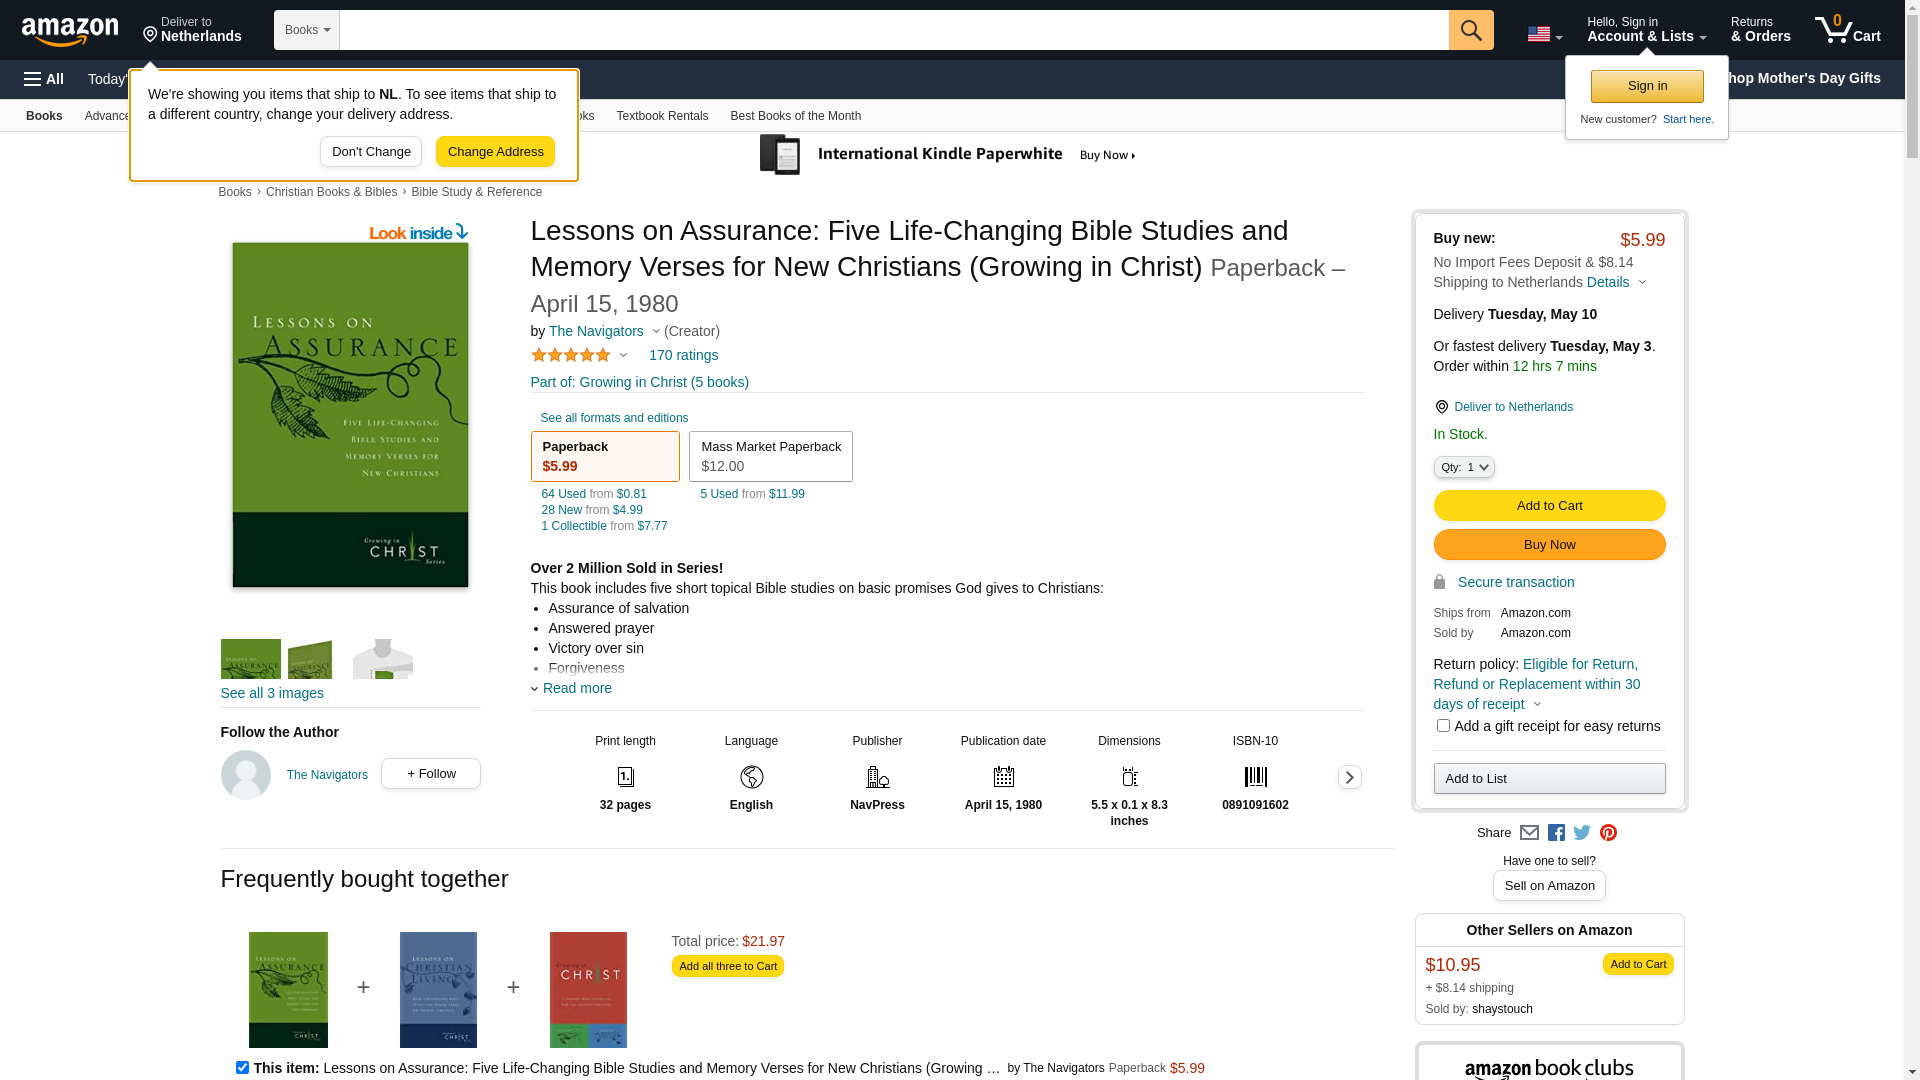This screenshot has width=1920, height=1080.
Task: Share via Facebook icon
Action: tap(1556, 833)
